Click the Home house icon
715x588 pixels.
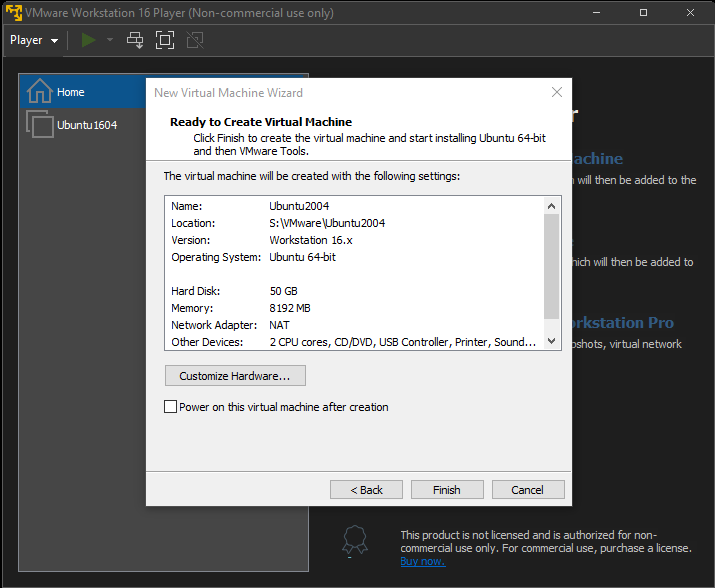39,91
